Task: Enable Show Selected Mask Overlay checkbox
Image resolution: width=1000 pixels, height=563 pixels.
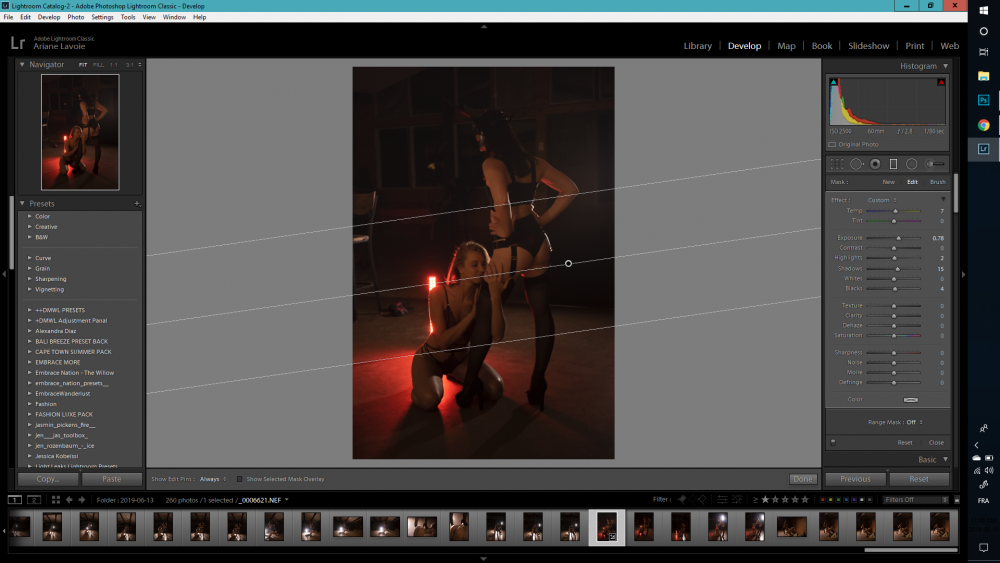Action: 240,479
